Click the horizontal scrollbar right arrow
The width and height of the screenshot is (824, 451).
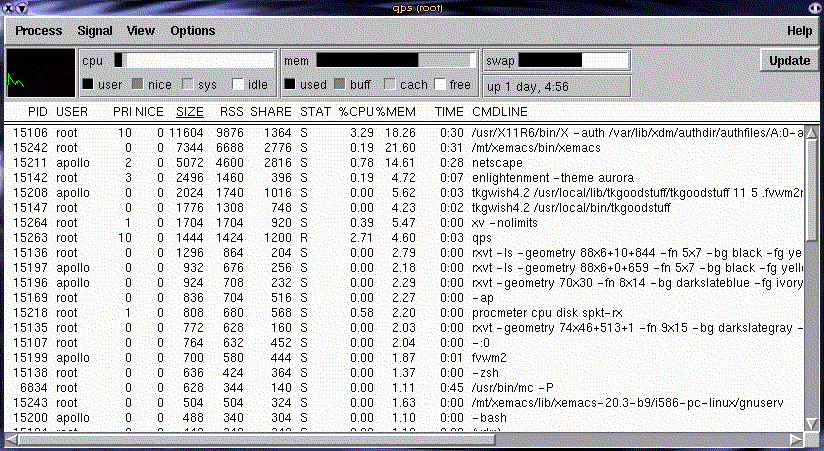[x=795, y=439]
